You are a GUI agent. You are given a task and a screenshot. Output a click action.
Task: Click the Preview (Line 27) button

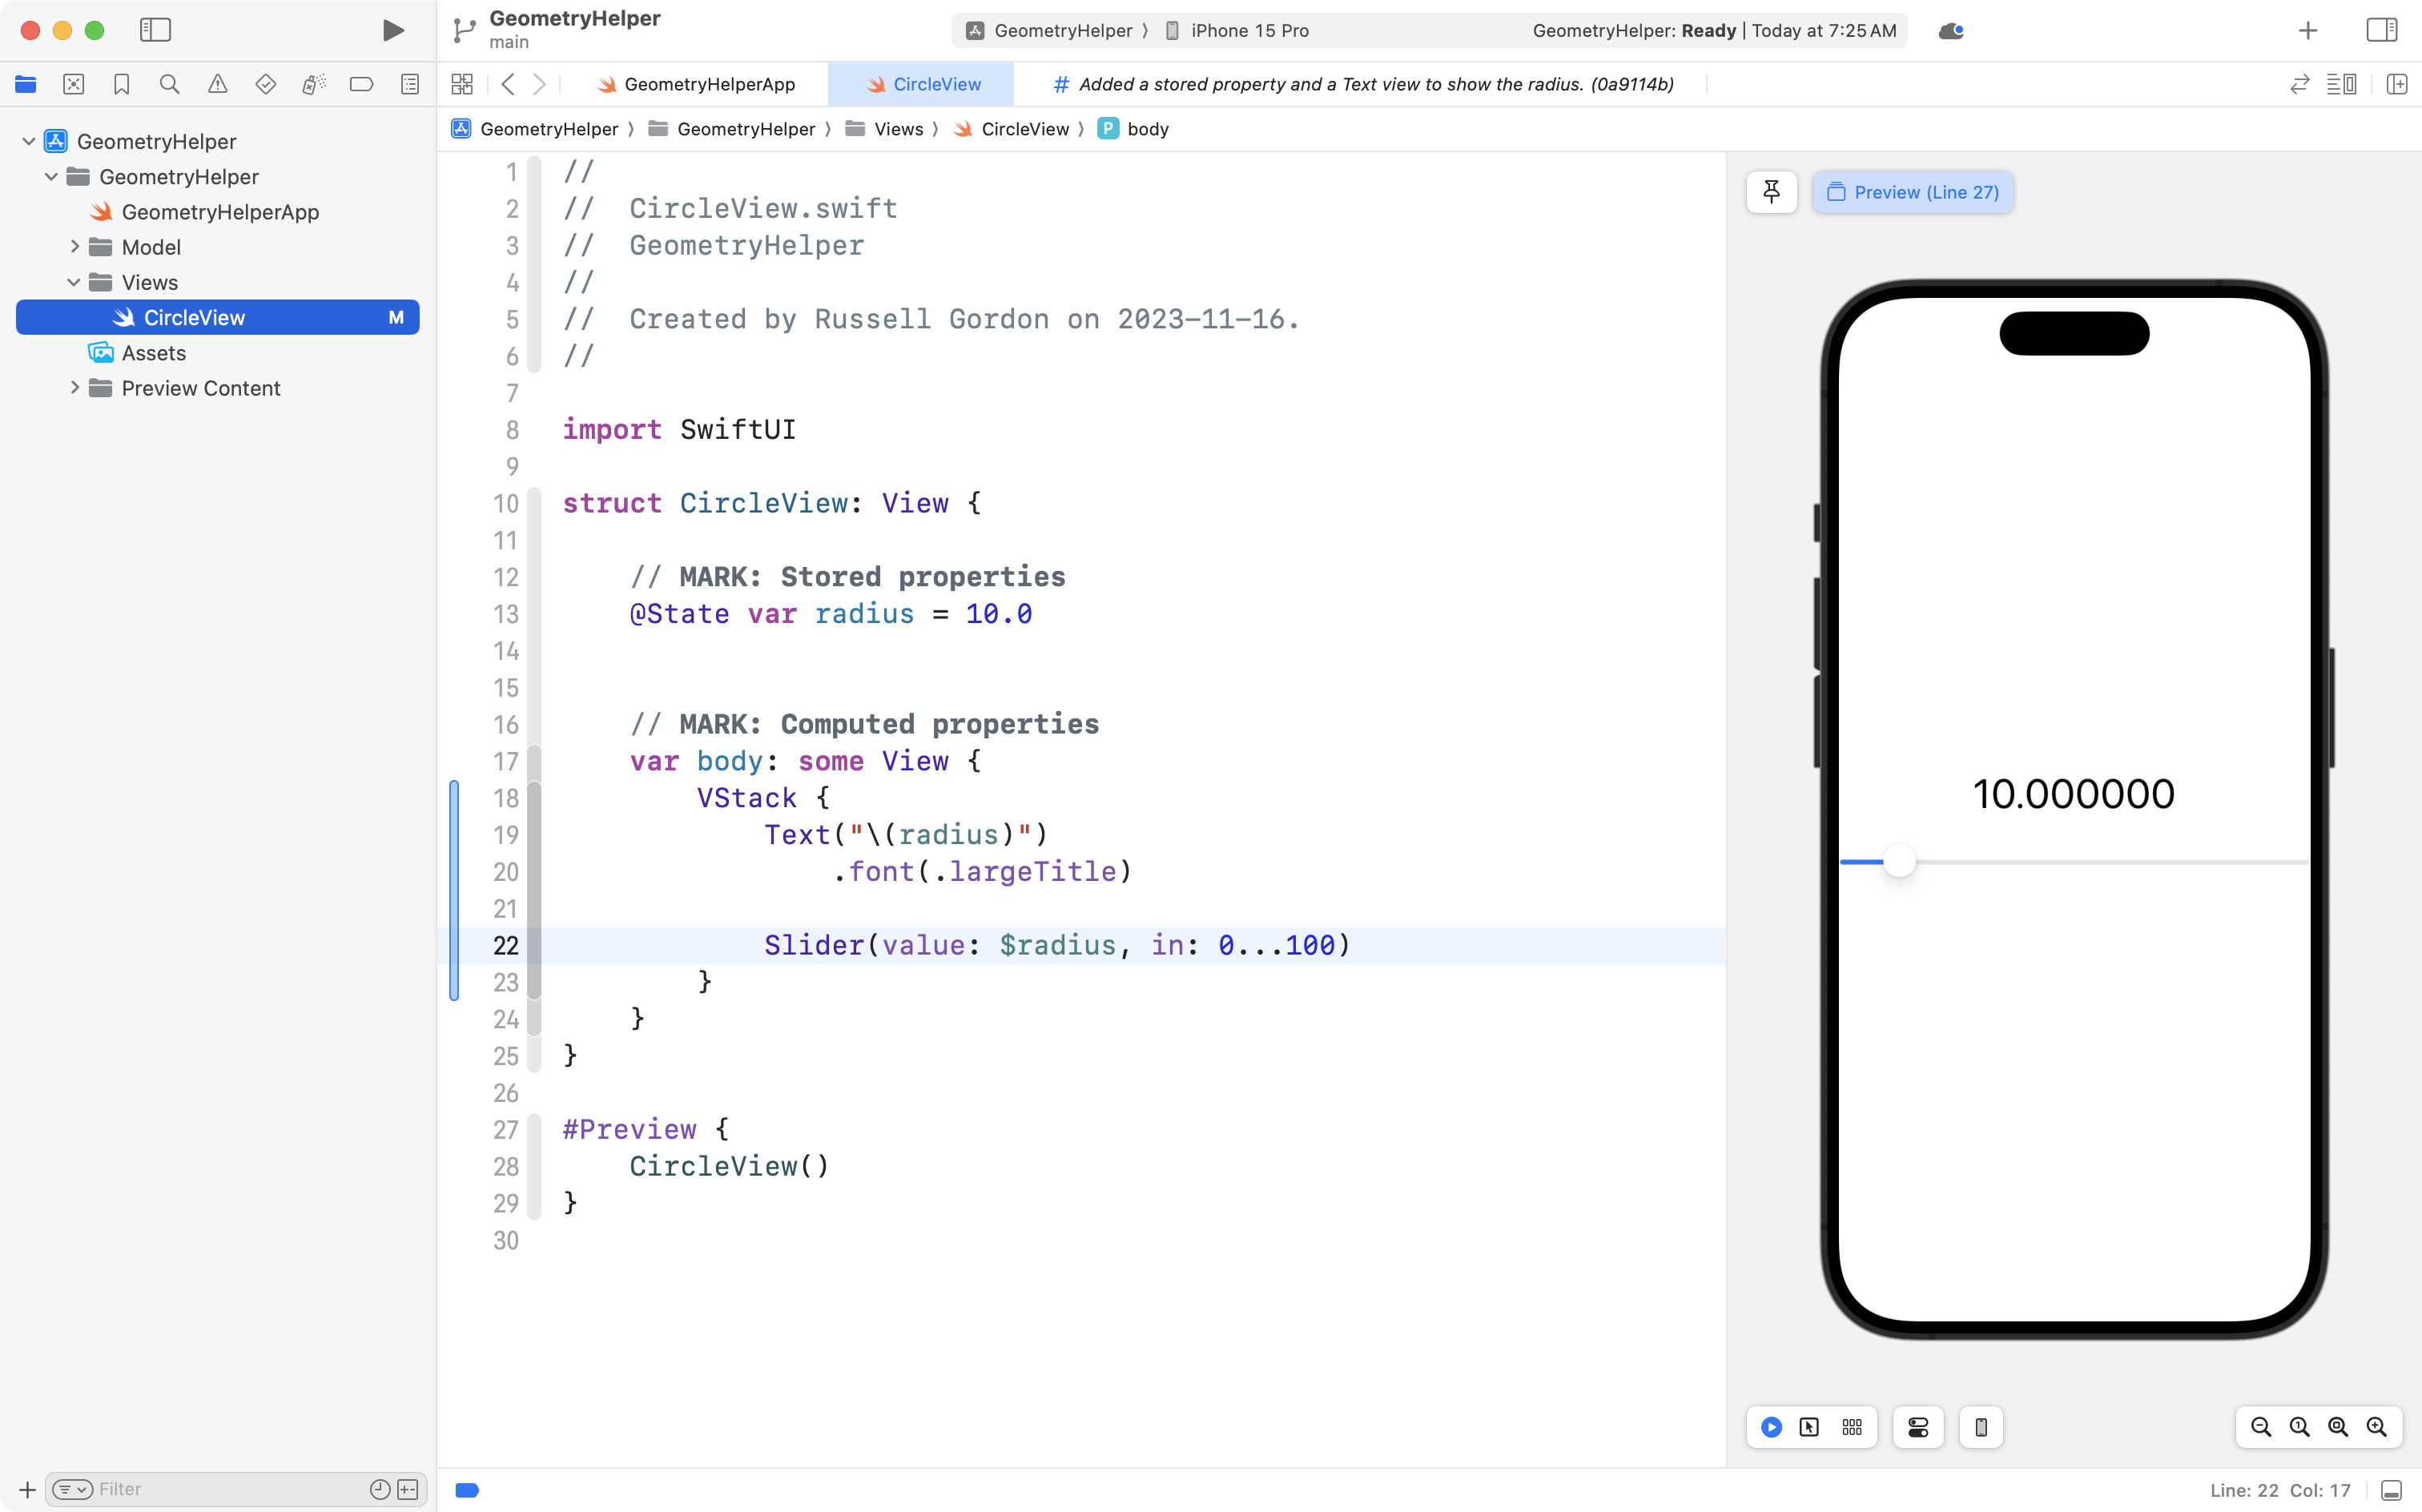coord(1911,192)
